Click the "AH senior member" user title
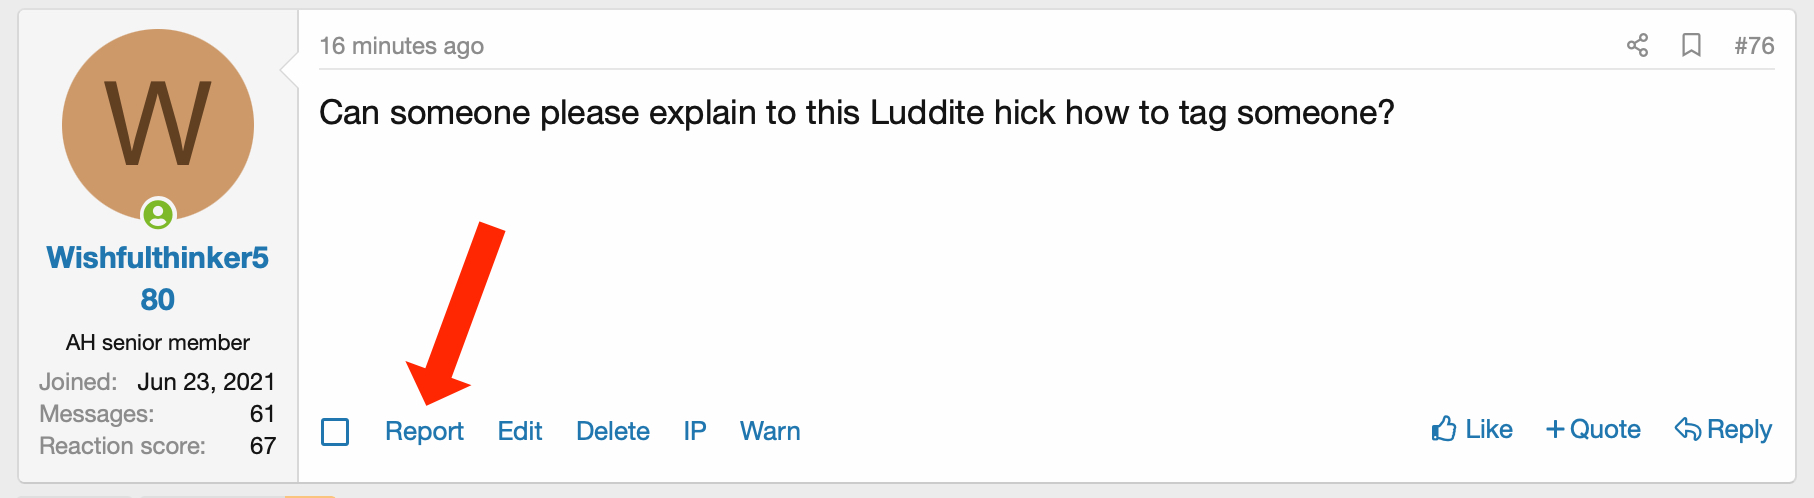This screenshot has height=498, width=1814. pos(158,343)
